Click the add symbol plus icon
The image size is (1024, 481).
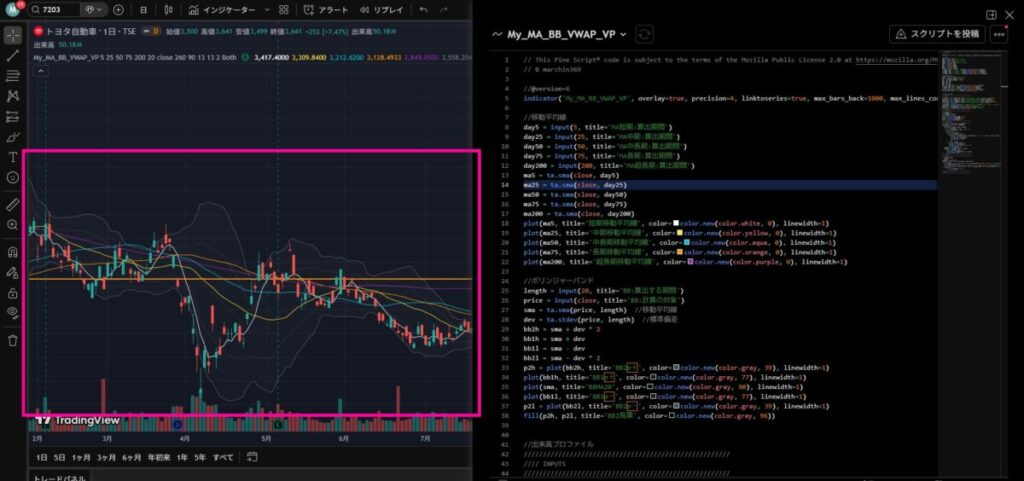tap(119, 10)
